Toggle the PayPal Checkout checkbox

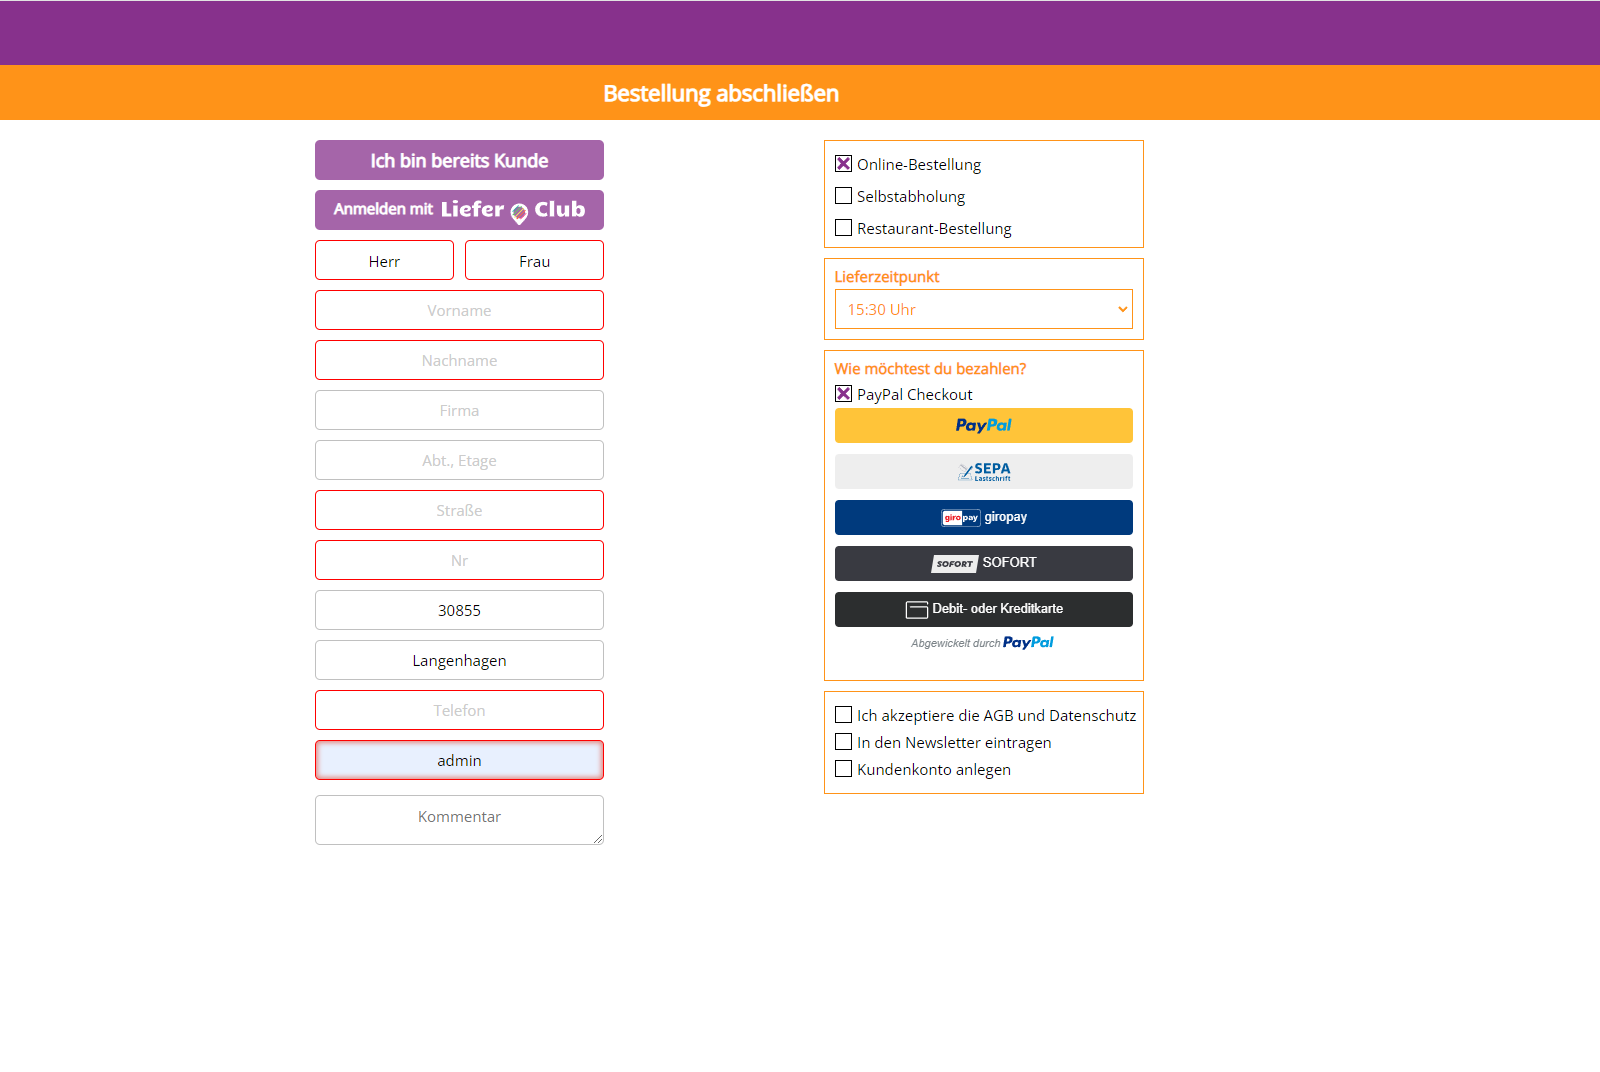pyautogui.click(x=844, y=394)
